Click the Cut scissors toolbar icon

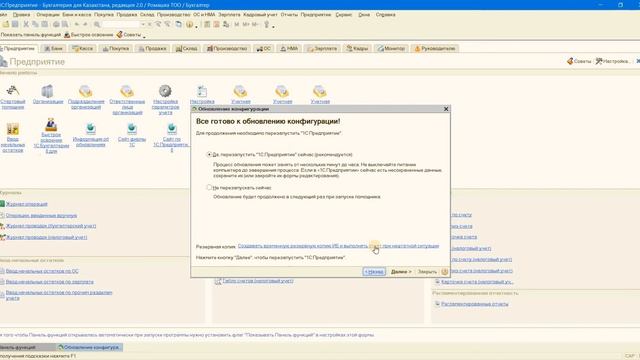26,24
